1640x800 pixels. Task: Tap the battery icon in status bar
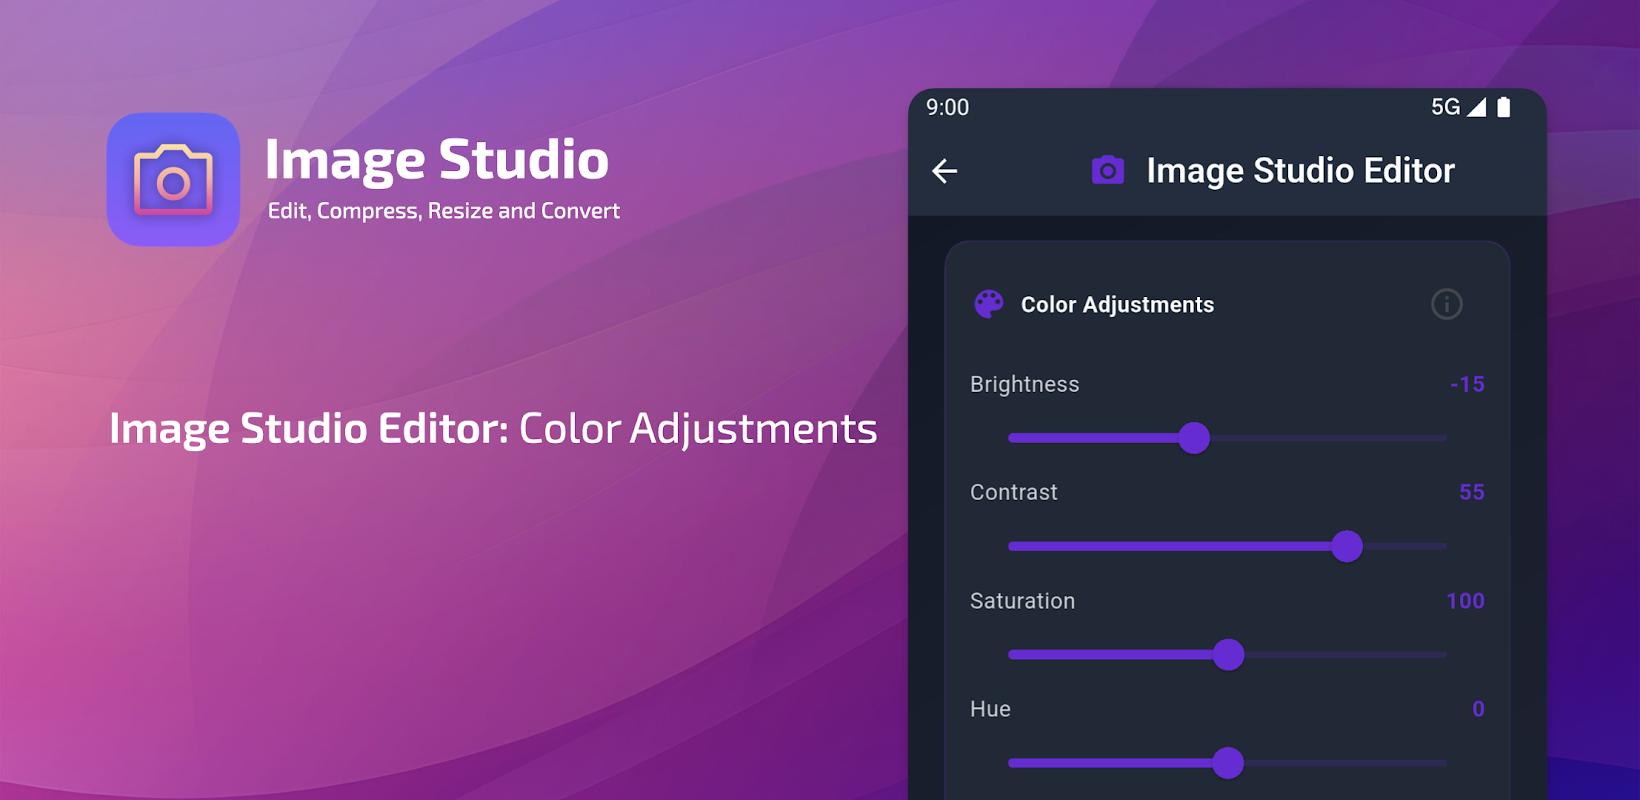click(x=1503, y=107)
